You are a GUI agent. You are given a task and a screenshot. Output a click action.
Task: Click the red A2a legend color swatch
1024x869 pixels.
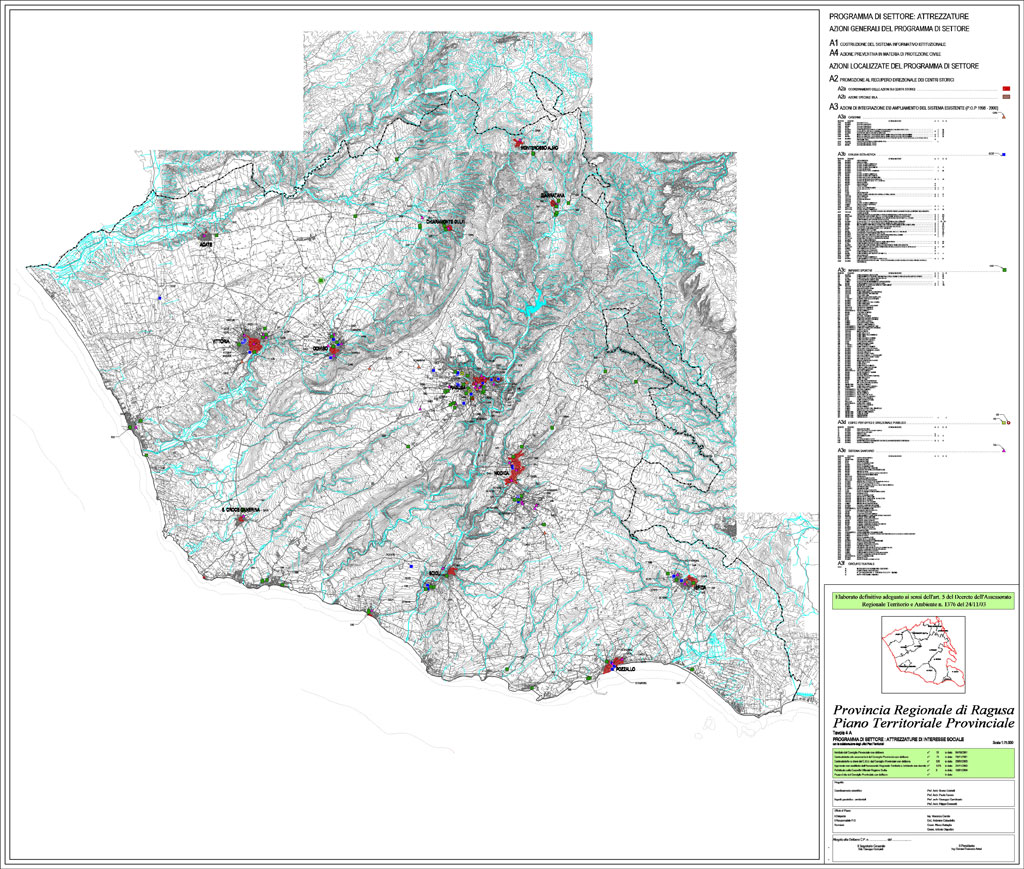(1006, 89)
